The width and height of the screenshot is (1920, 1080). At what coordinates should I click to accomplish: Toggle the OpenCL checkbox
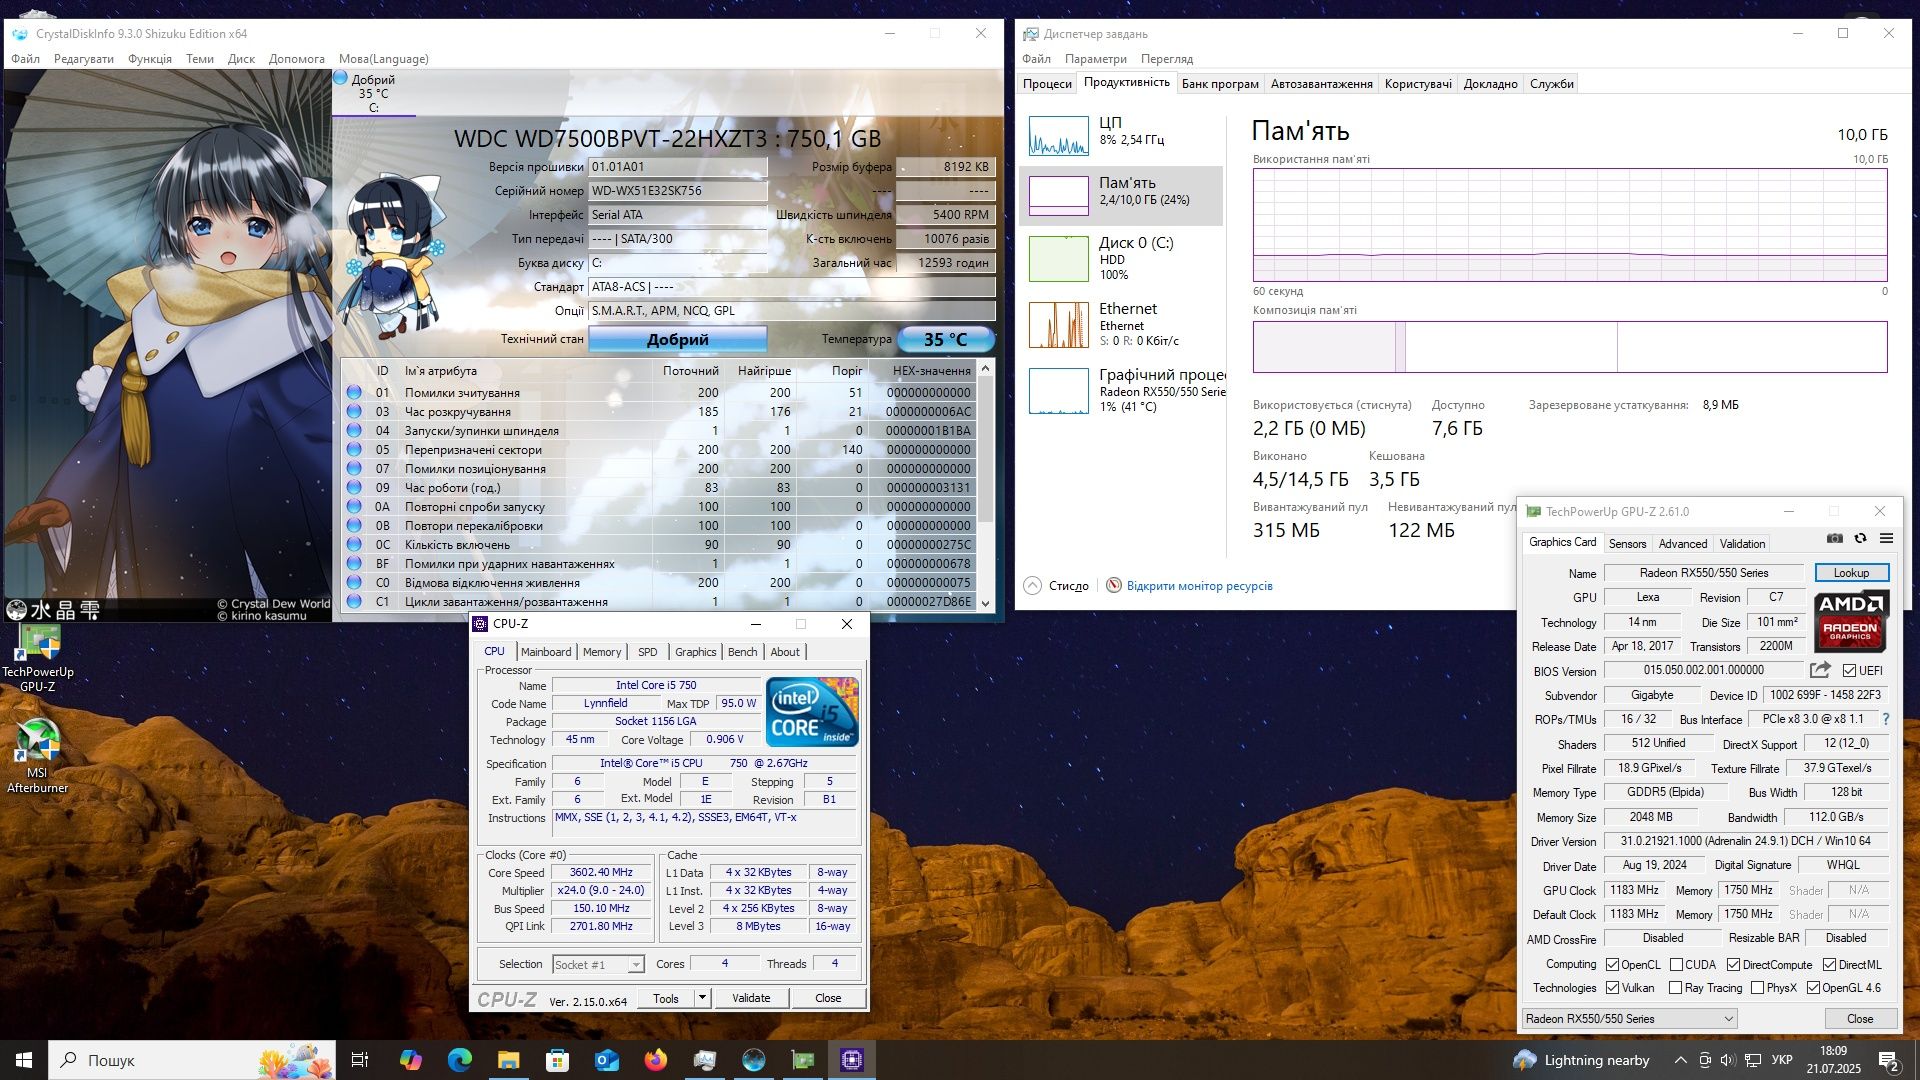click(1612, 964)
